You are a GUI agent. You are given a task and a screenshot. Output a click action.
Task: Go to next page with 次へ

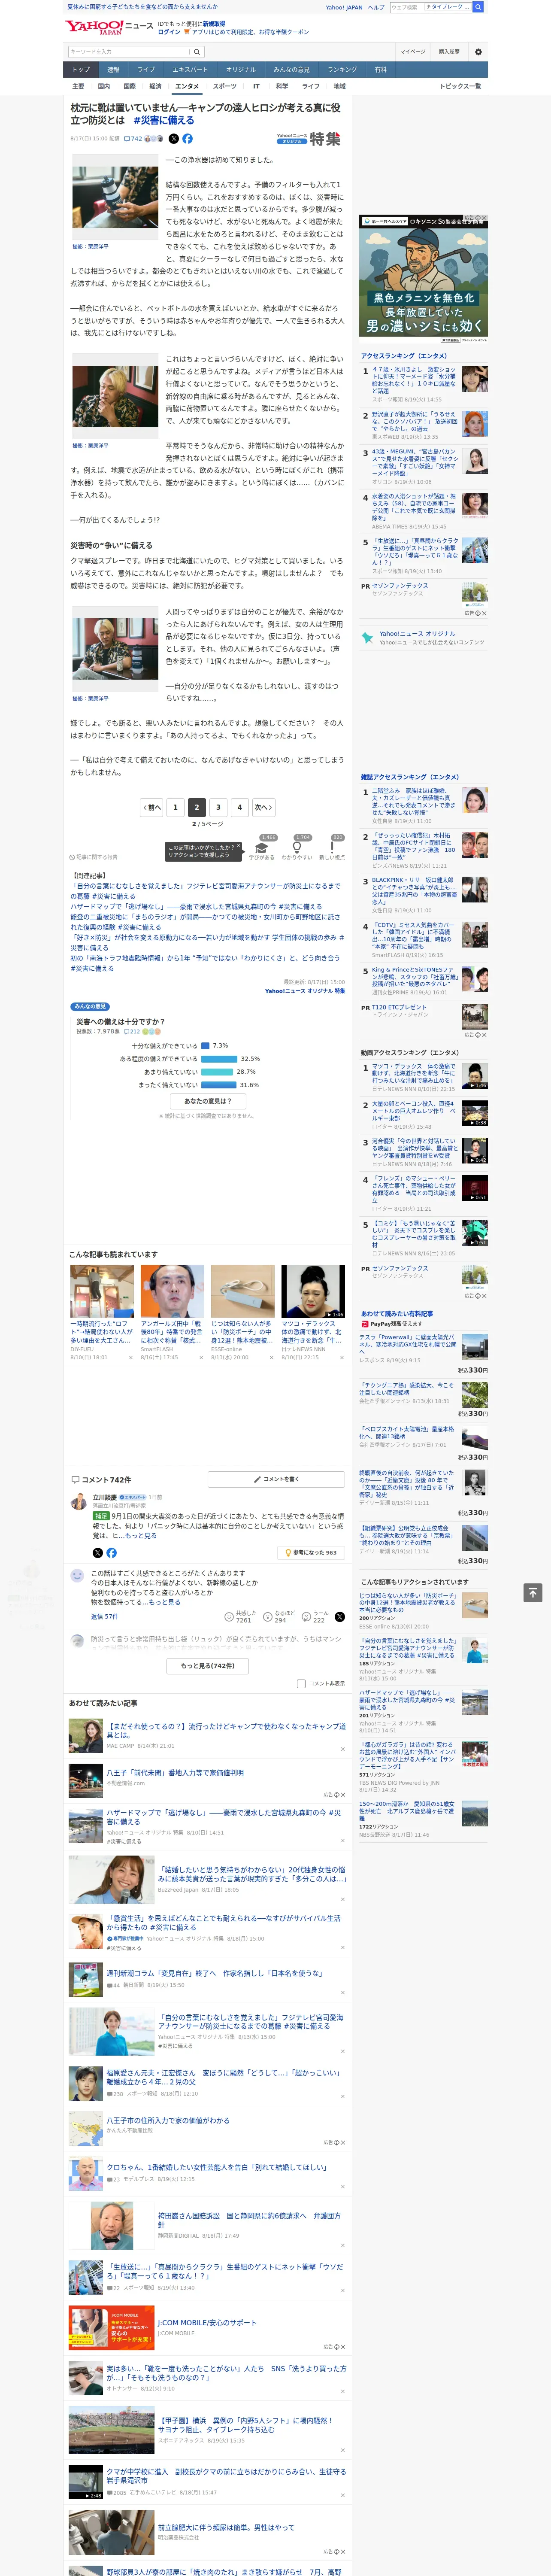pyautogui.click(x=263, y=807)
